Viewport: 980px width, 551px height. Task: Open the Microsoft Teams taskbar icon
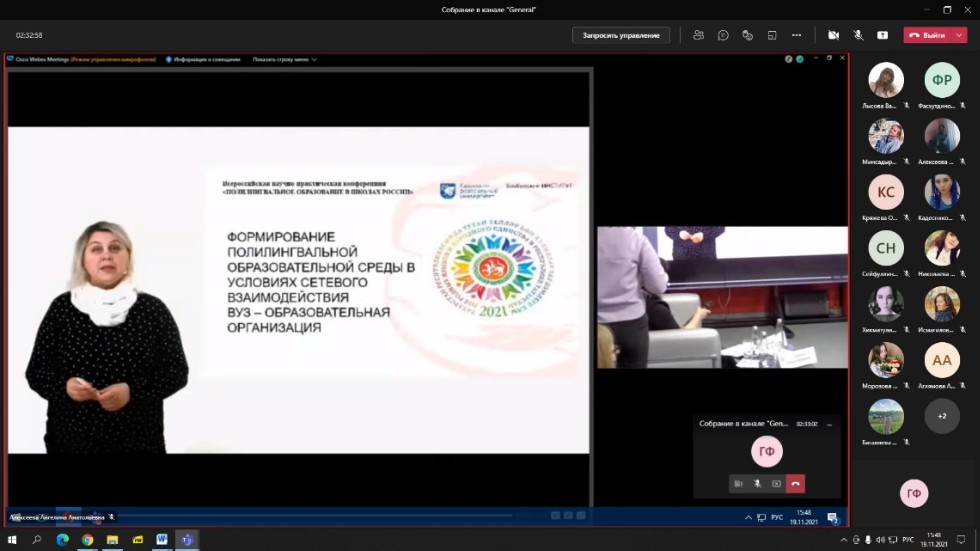coord(186,540)
